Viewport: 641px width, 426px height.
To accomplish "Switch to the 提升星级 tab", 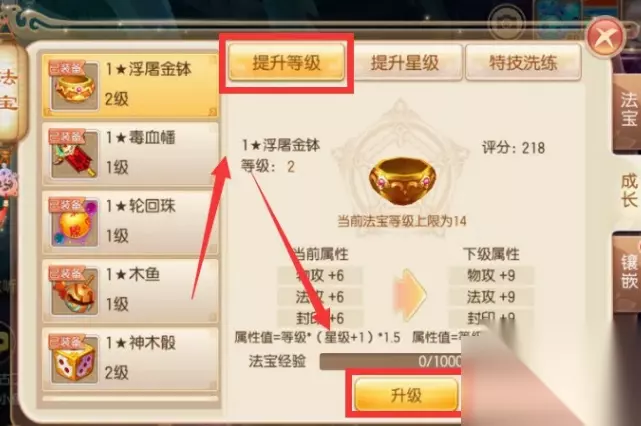I will point(405,63).
